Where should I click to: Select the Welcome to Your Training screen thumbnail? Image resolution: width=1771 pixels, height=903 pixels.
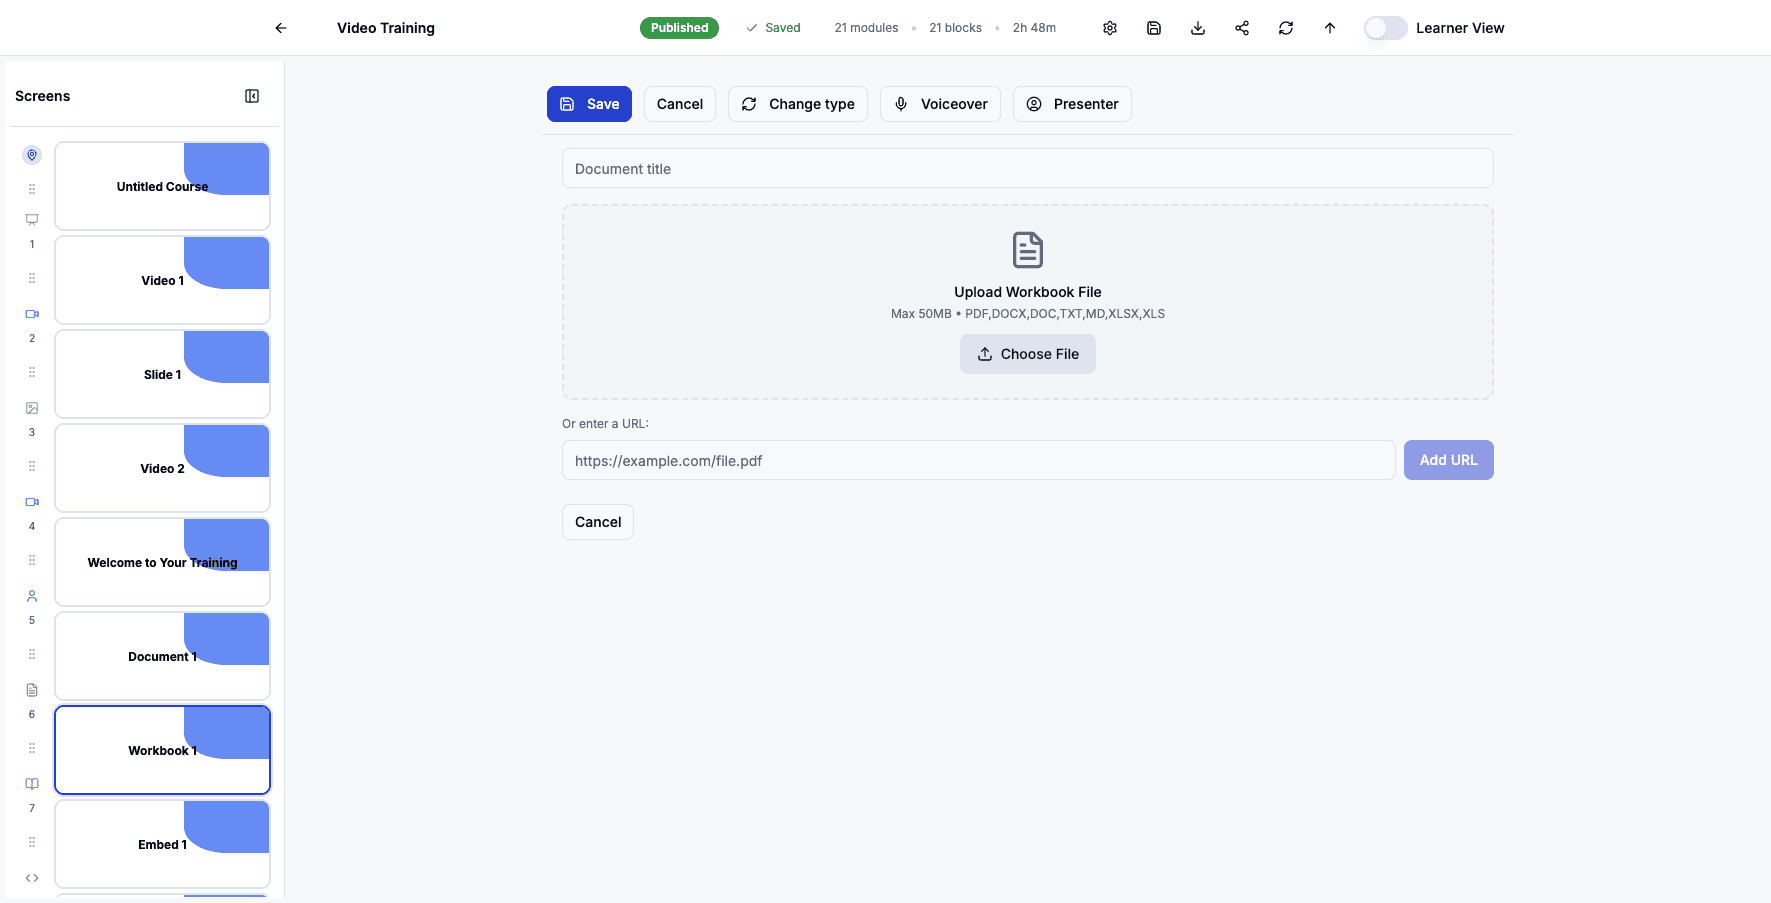click(162, 562)
